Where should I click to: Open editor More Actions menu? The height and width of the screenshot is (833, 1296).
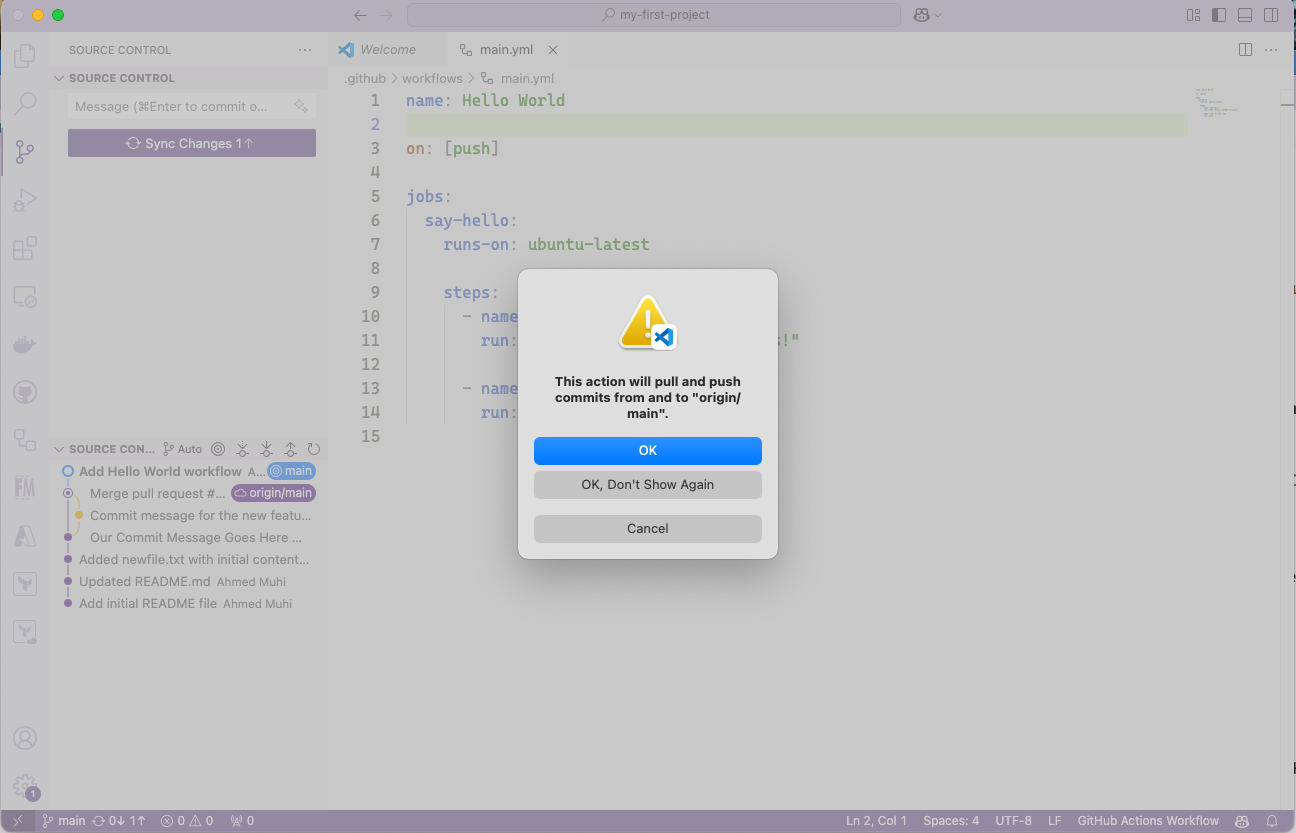coord(1272,50)
